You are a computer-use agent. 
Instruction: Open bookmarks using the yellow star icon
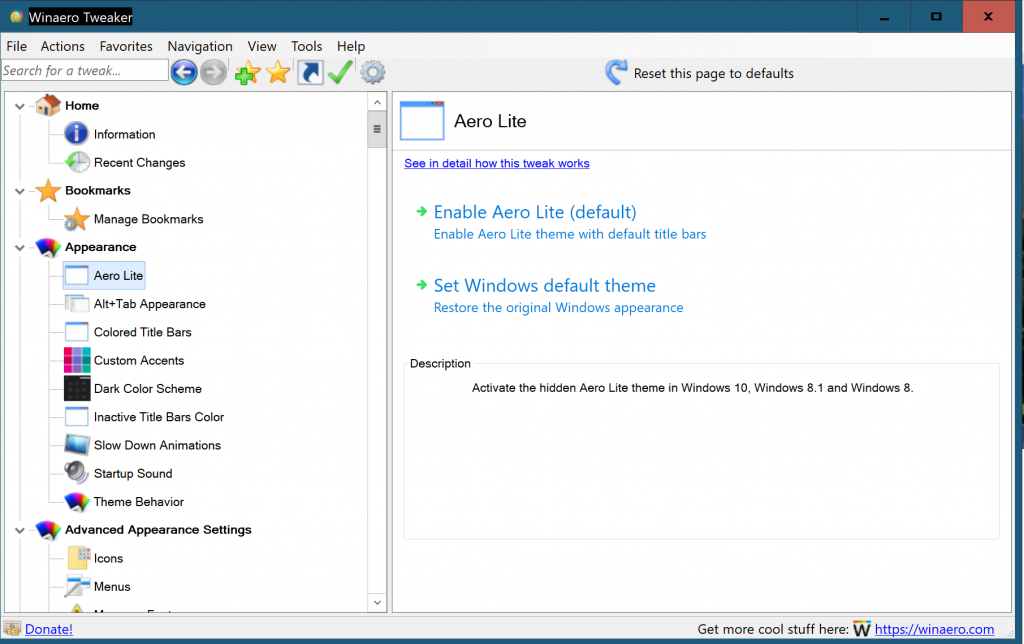pyautogui.click(x=278, y=72)
